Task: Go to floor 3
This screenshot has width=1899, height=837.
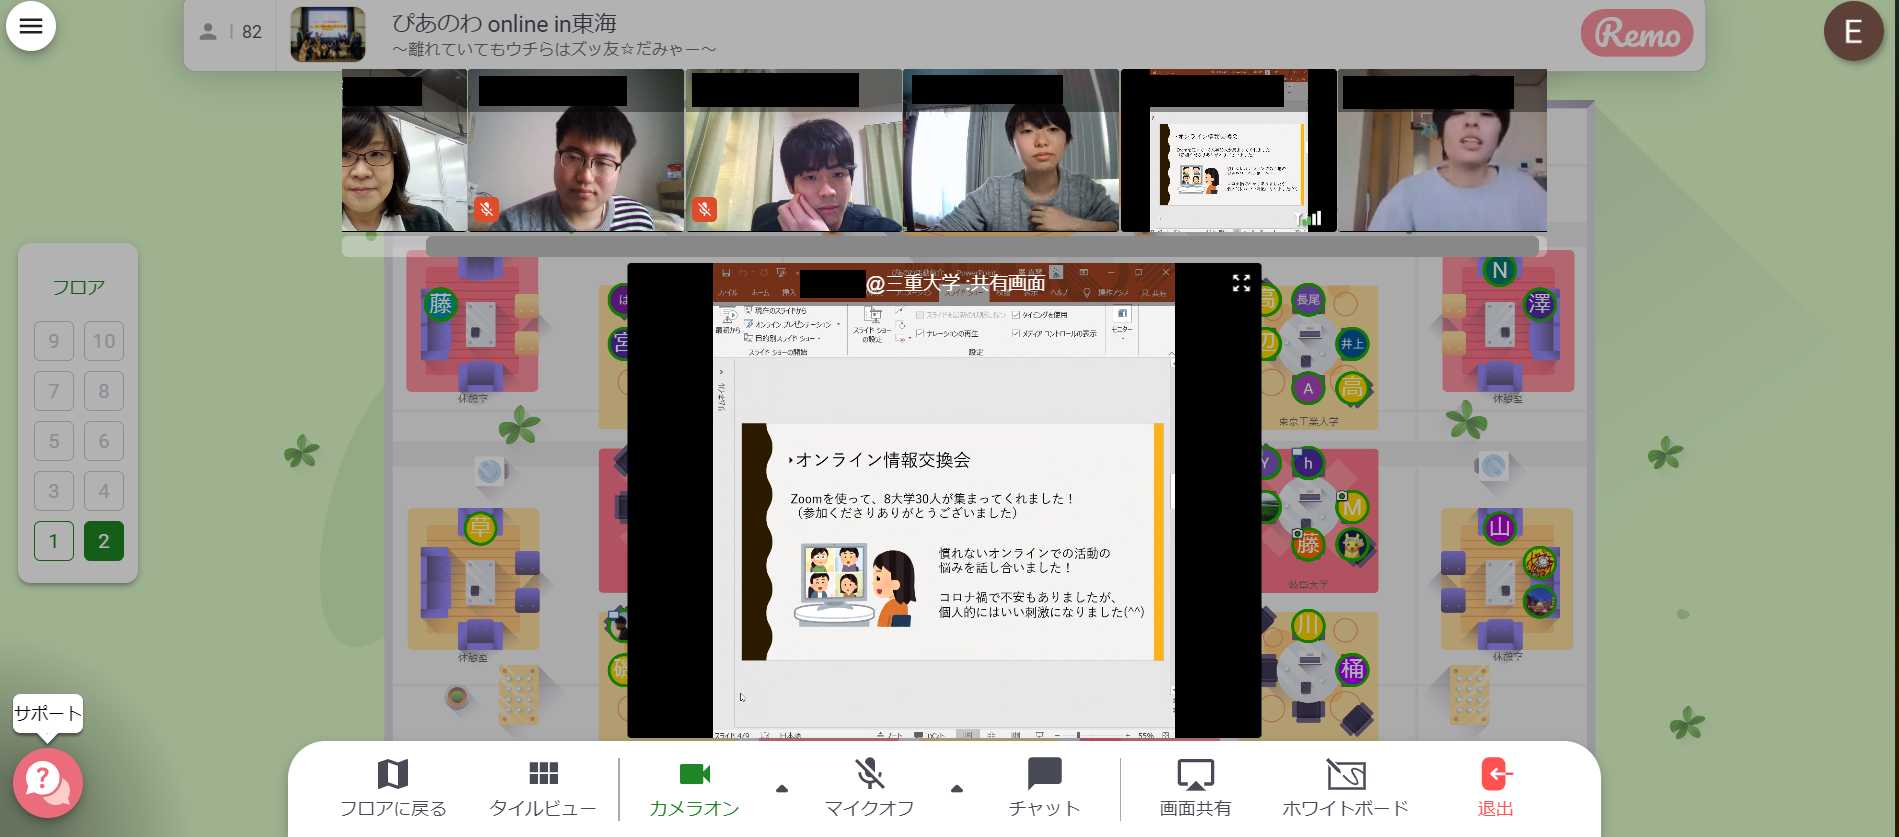Action: pos(54,491)
